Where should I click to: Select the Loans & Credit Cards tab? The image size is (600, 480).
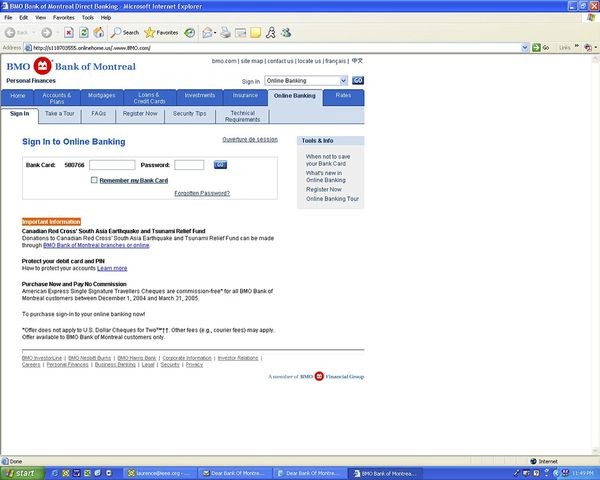(x=150, y=98)
